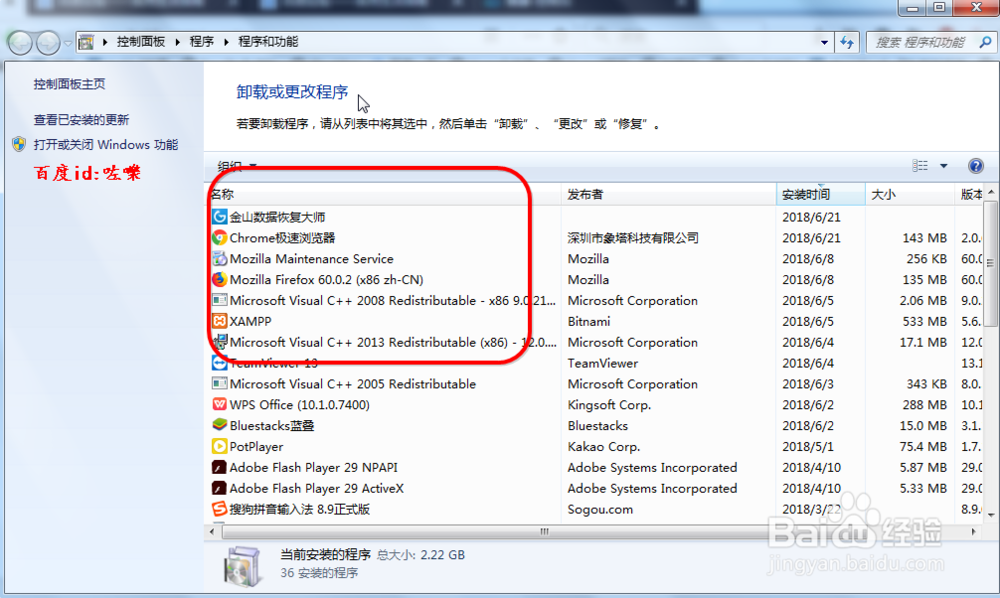Click size value 533 MB
Image resolution: width=1000 pixels, height=598 pixels.
tap(924, 321)
